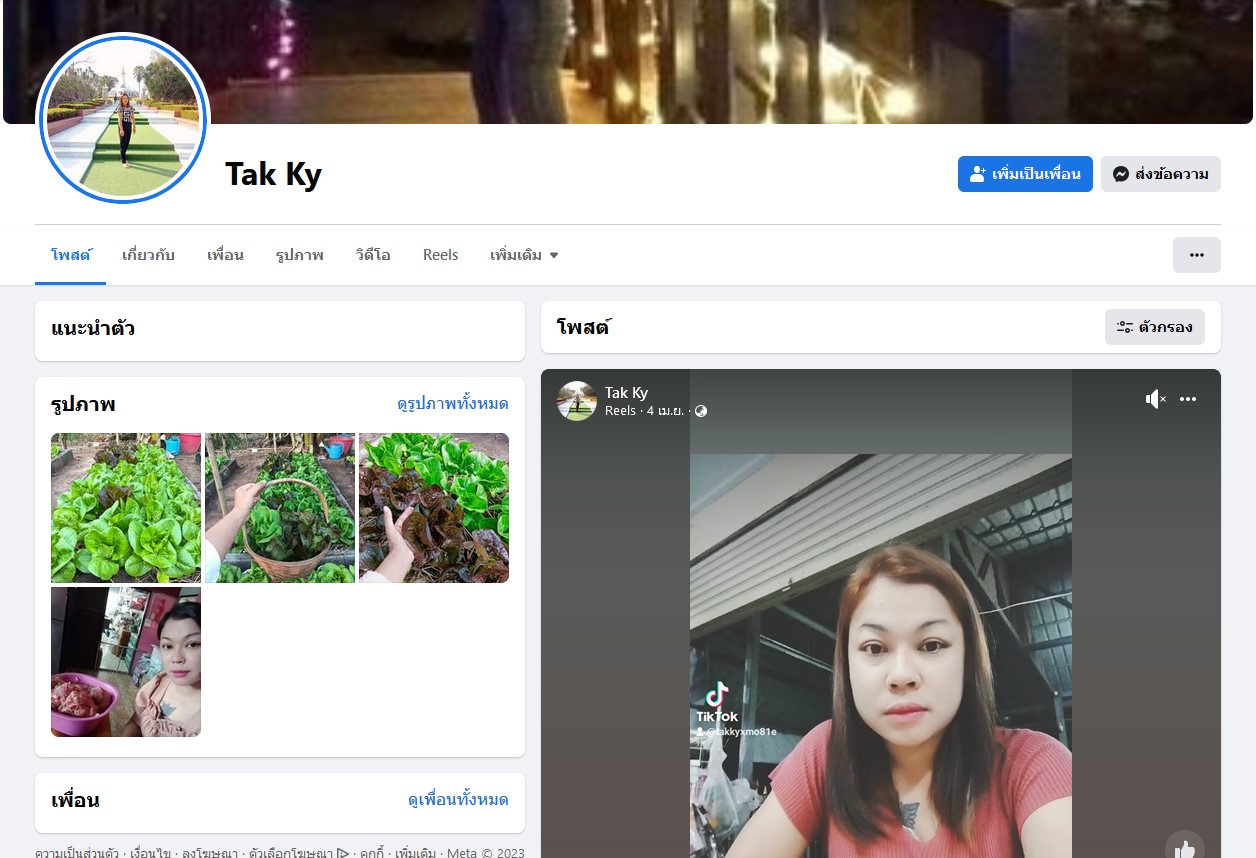Image resolution: width=1256 pixels, height=858 pixels.
Task: Open the profile three-dots options menu
Action: [1197, 255]
